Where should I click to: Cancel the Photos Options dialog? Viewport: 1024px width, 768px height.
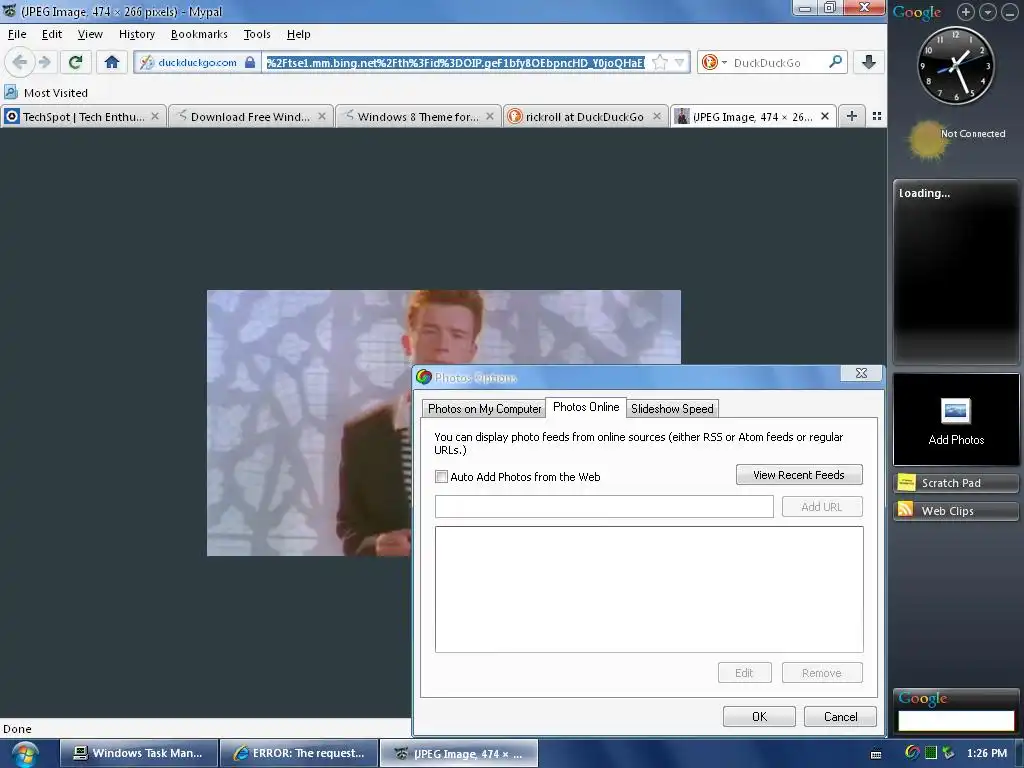tap(840, 716)
